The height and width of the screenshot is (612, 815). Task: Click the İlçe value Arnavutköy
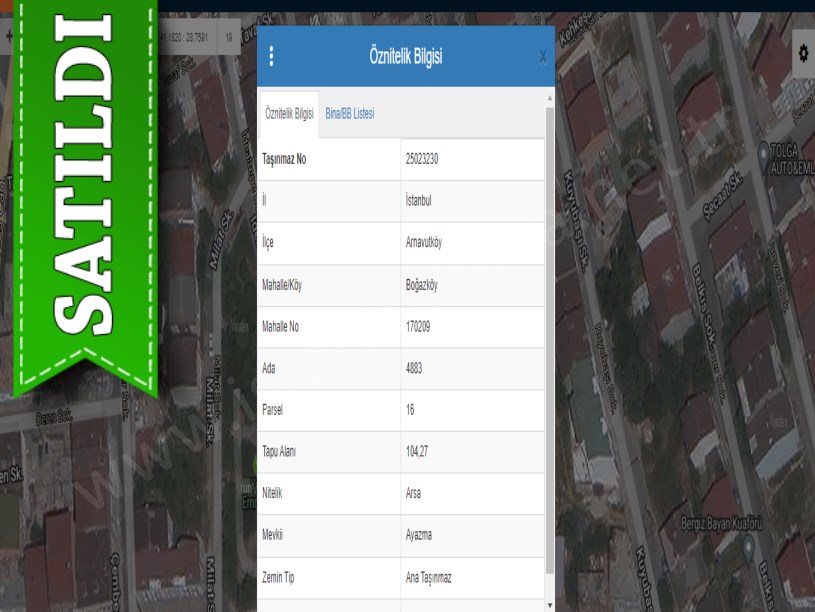(424, 243)
